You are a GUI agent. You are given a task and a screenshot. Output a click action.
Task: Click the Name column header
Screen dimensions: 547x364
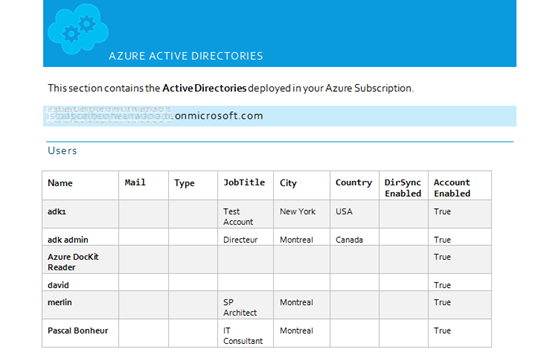[x=60, y=183]
